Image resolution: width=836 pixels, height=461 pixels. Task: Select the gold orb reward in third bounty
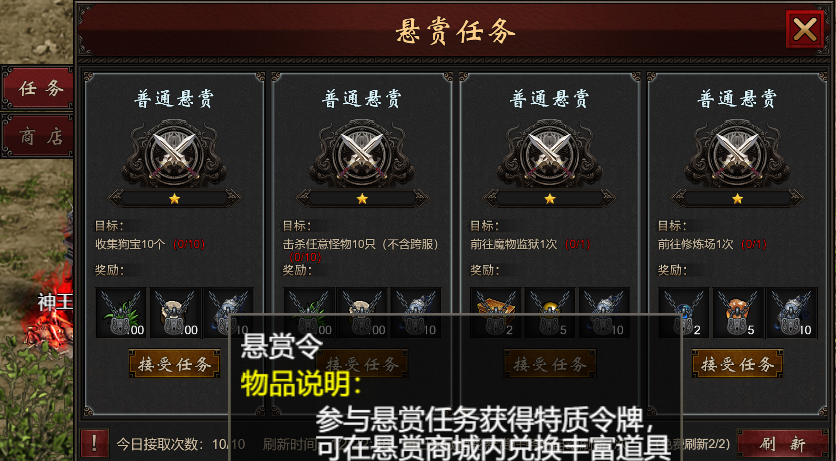[550, 313]
